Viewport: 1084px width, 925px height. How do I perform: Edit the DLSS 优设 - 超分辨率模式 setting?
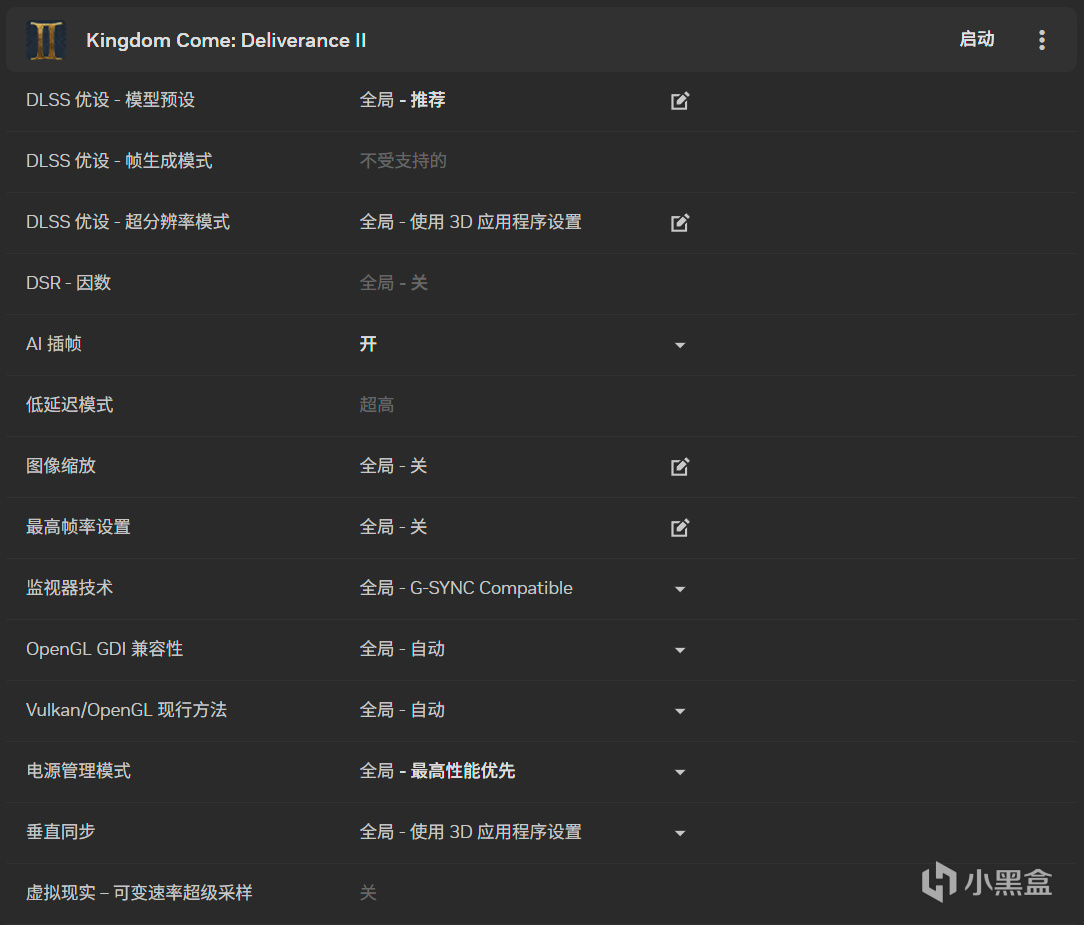680,223
